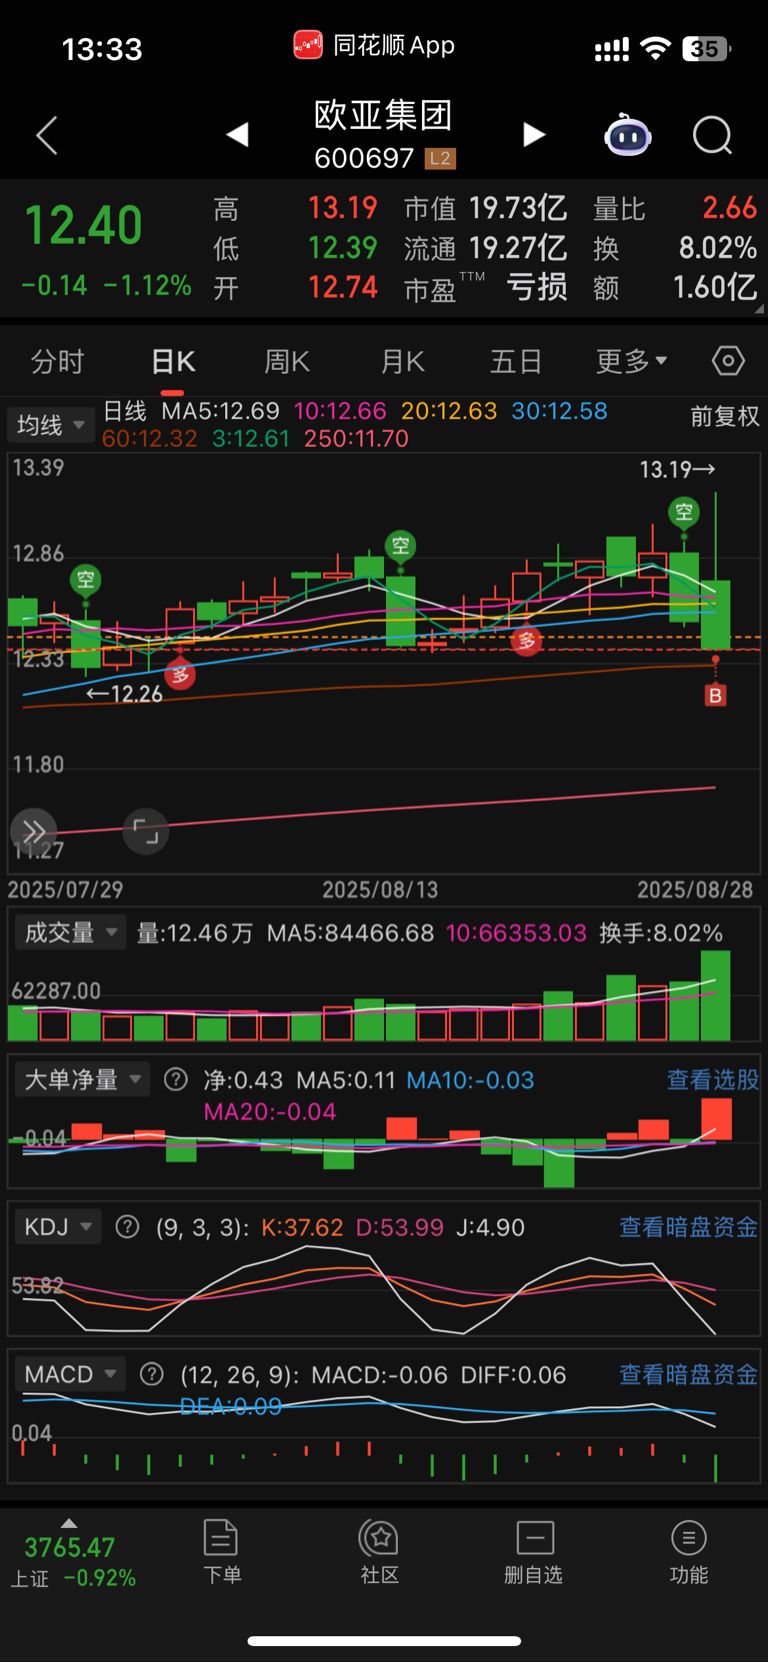Open the 成交量 indicator dropdown

[69, 933]
